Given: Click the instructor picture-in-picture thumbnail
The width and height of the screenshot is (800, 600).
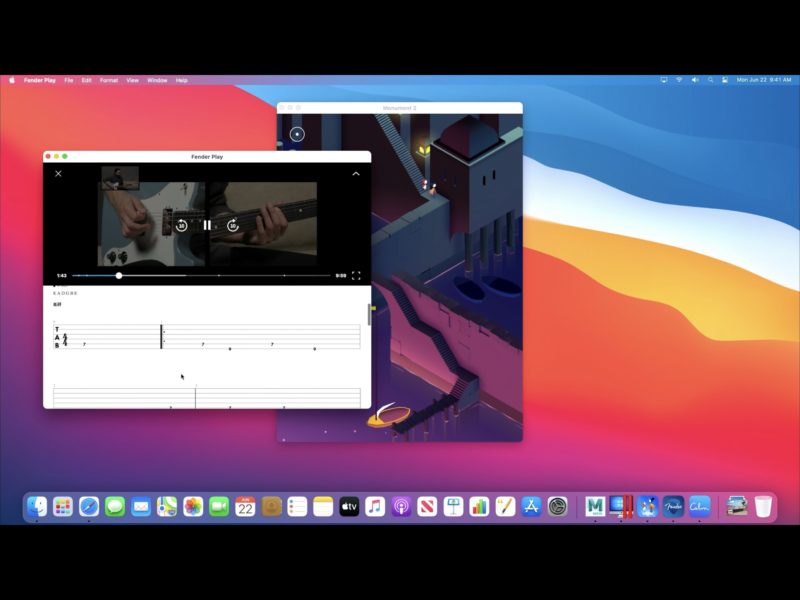Looking at the screenshot, I should 120,178.
